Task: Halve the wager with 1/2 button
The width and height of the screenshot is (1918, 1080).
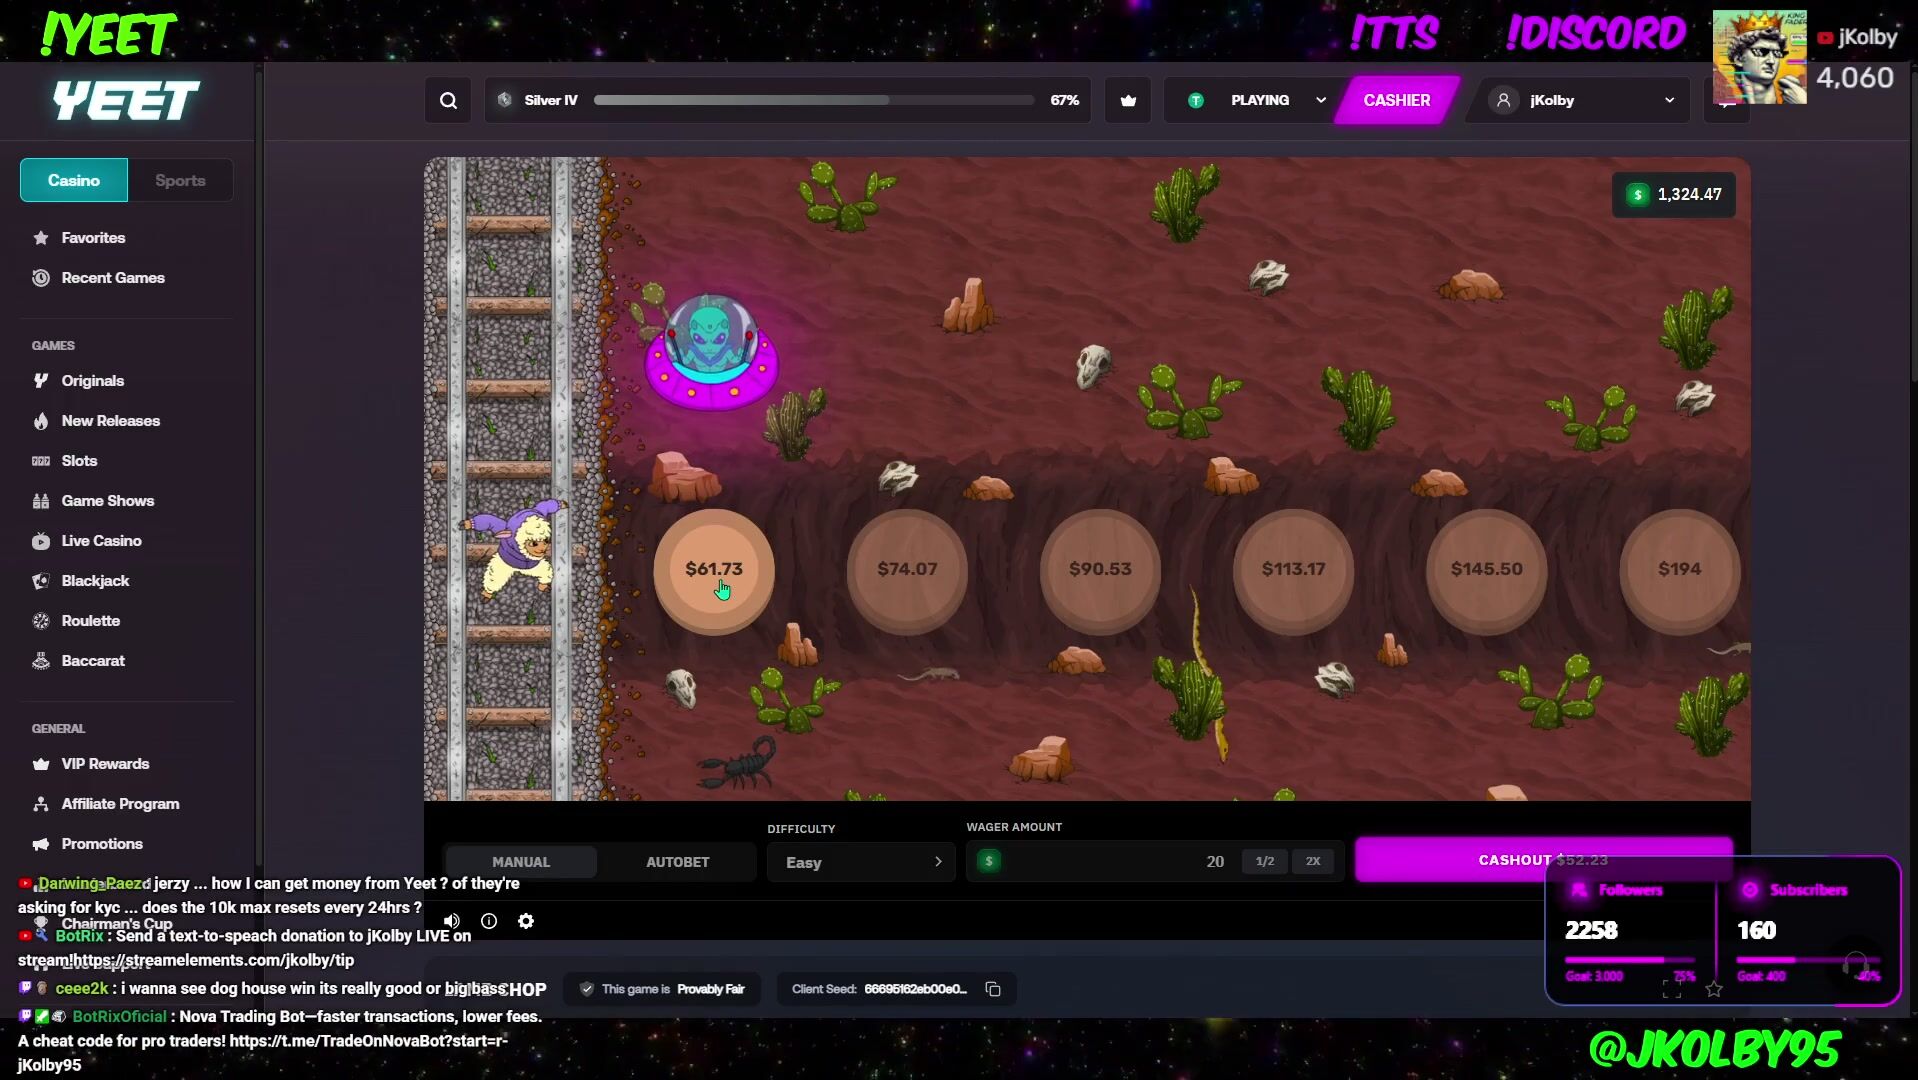Action: (1265, 861)
